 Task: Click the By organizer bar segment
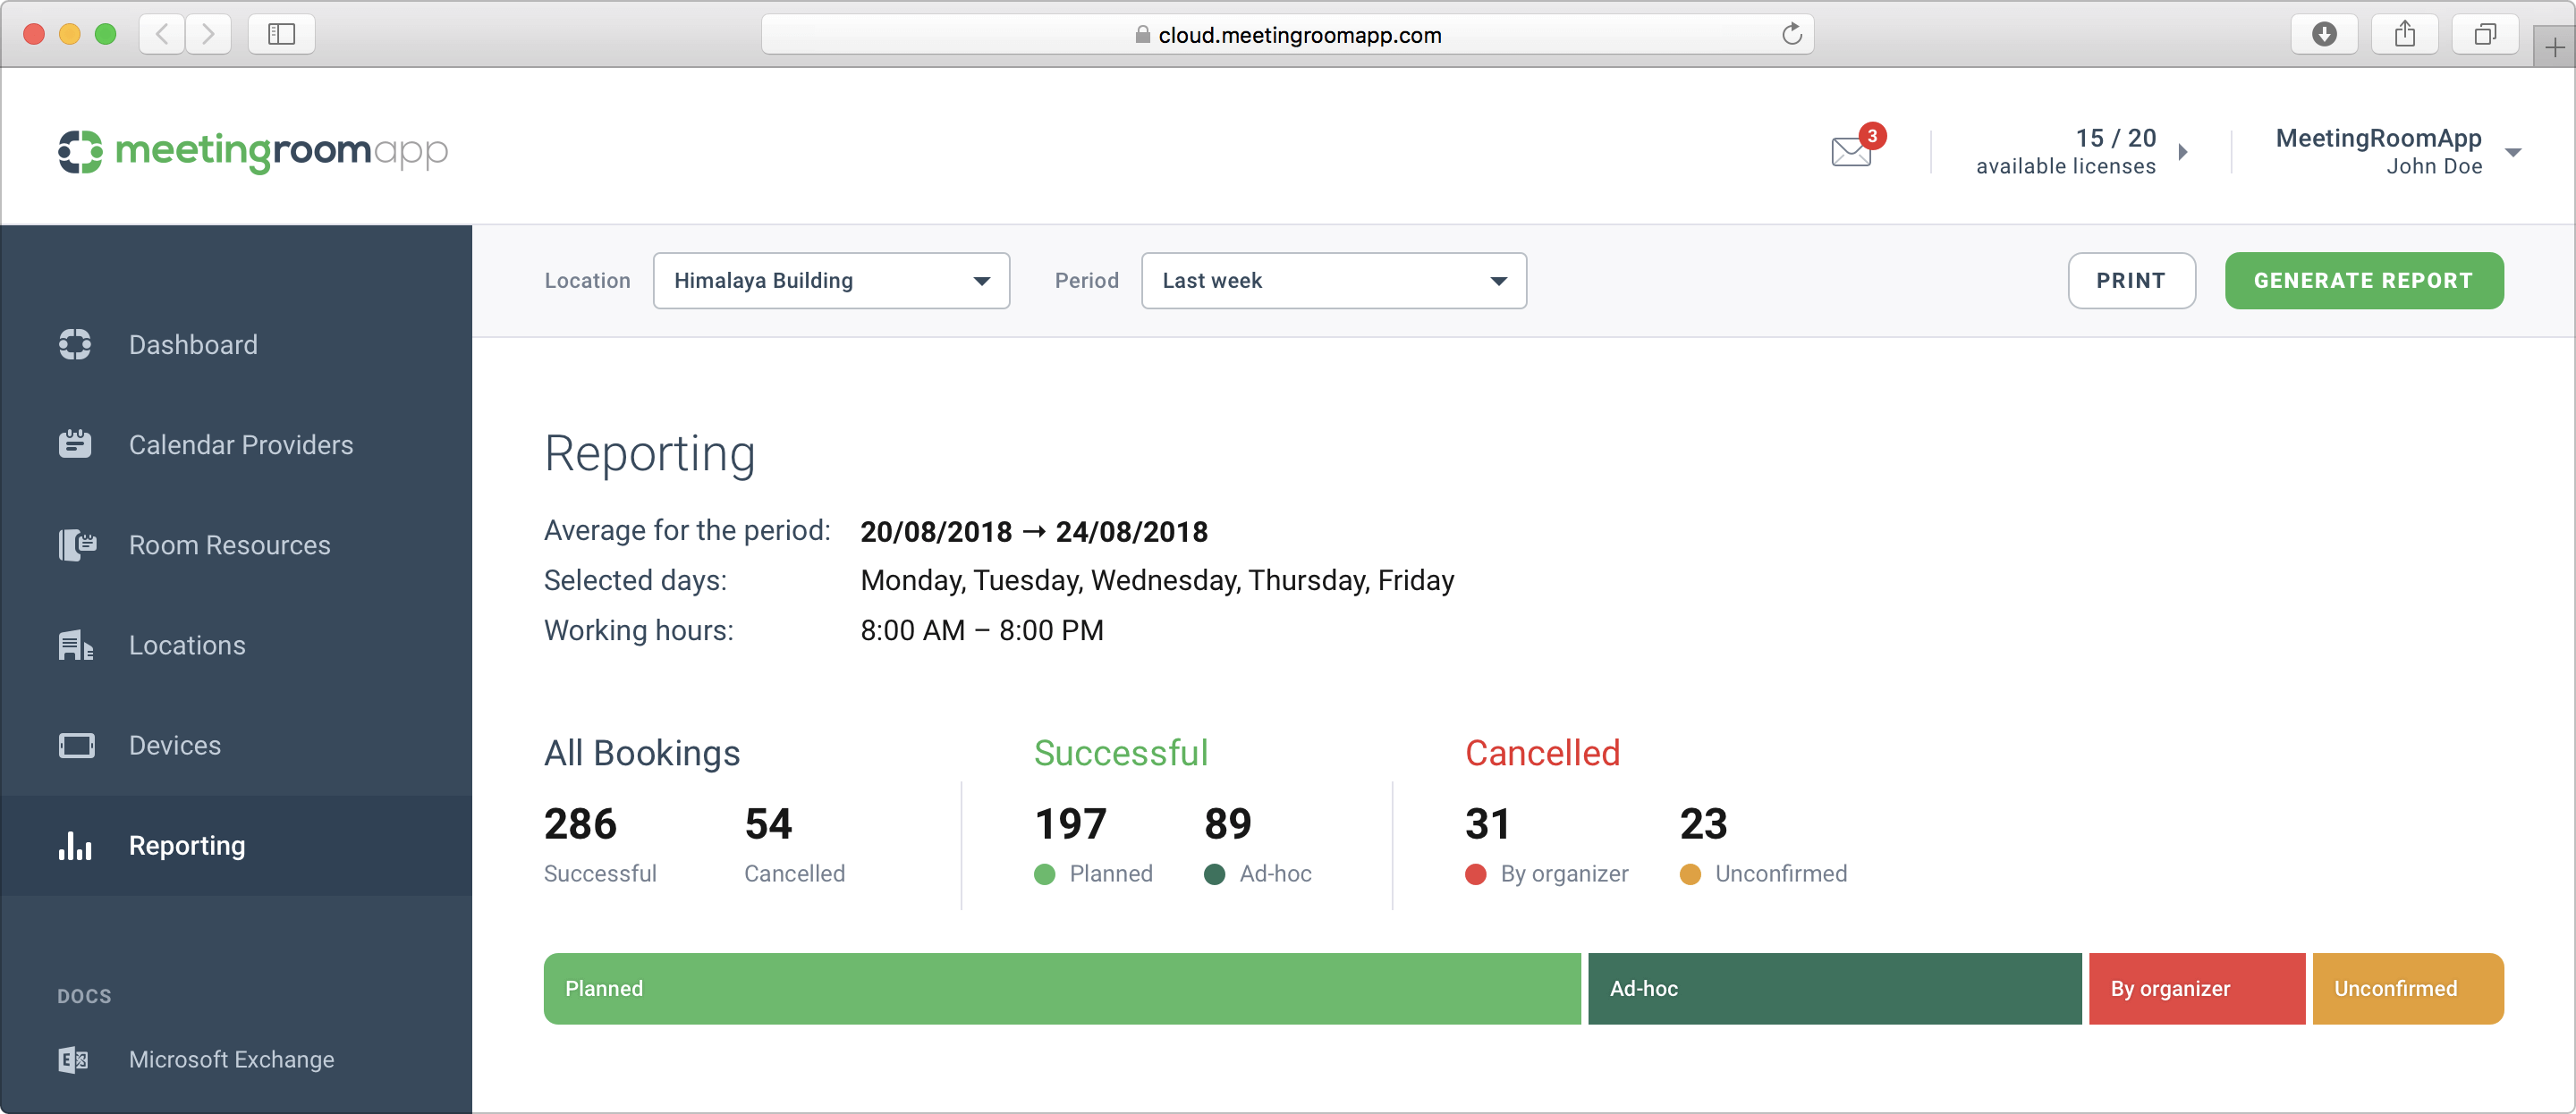coord(2196,988)
